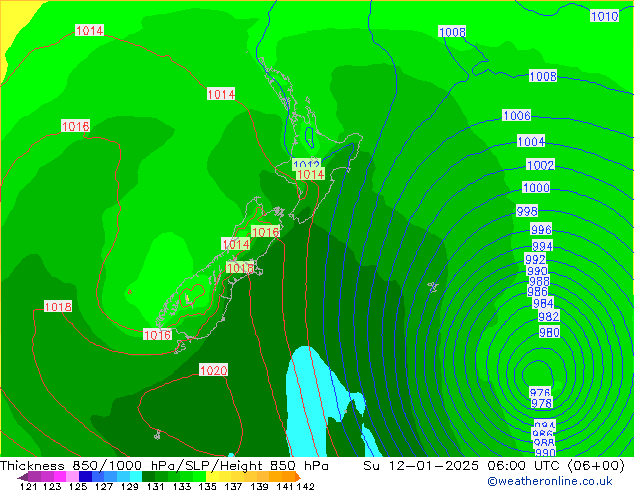Image resolution: width=634 pixels, height=490 pixels.
Task: Click the blue 1002 pressure label
Action: [x=540, y=165]
